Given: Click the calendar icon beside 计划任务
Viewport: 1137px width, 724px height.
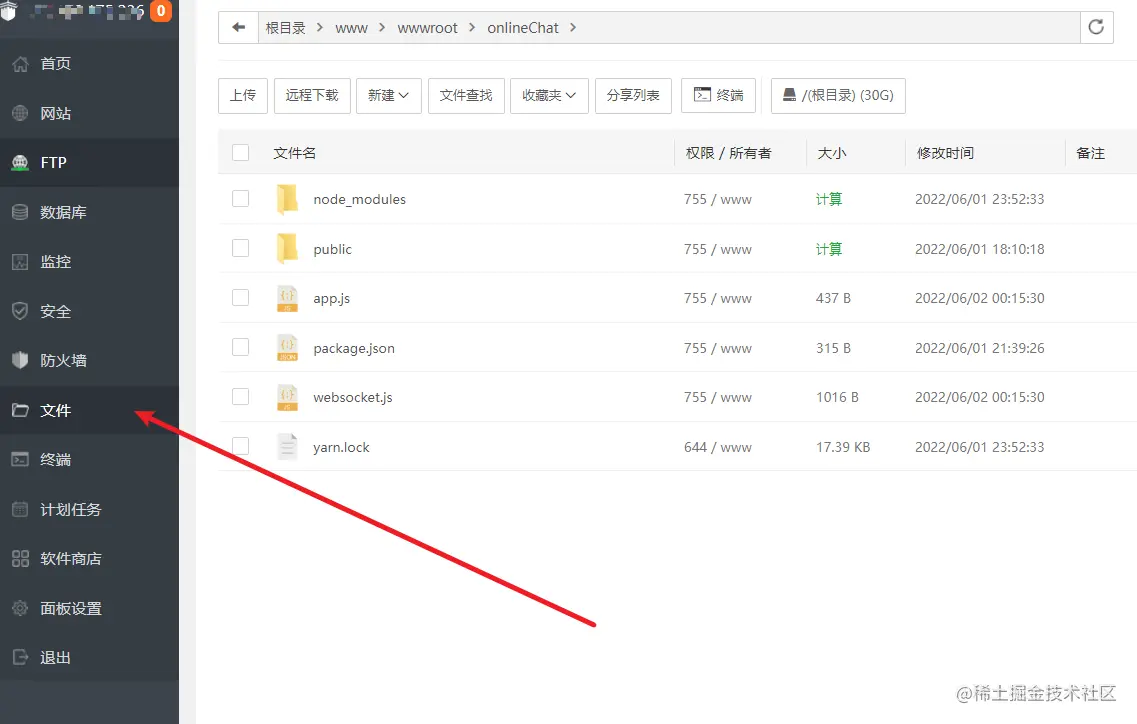Looking at the screenshot, I should pos(20,509).
